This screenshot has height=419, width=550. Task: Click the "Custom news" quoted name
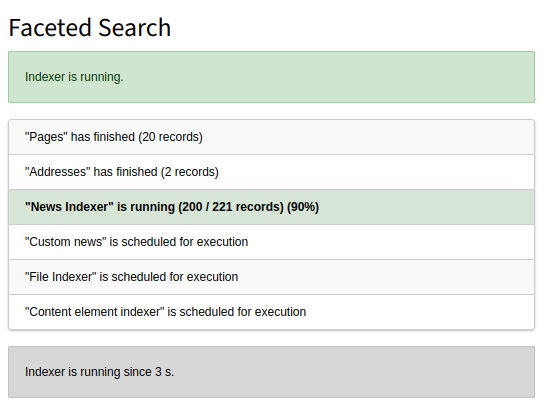coord(66,242)
